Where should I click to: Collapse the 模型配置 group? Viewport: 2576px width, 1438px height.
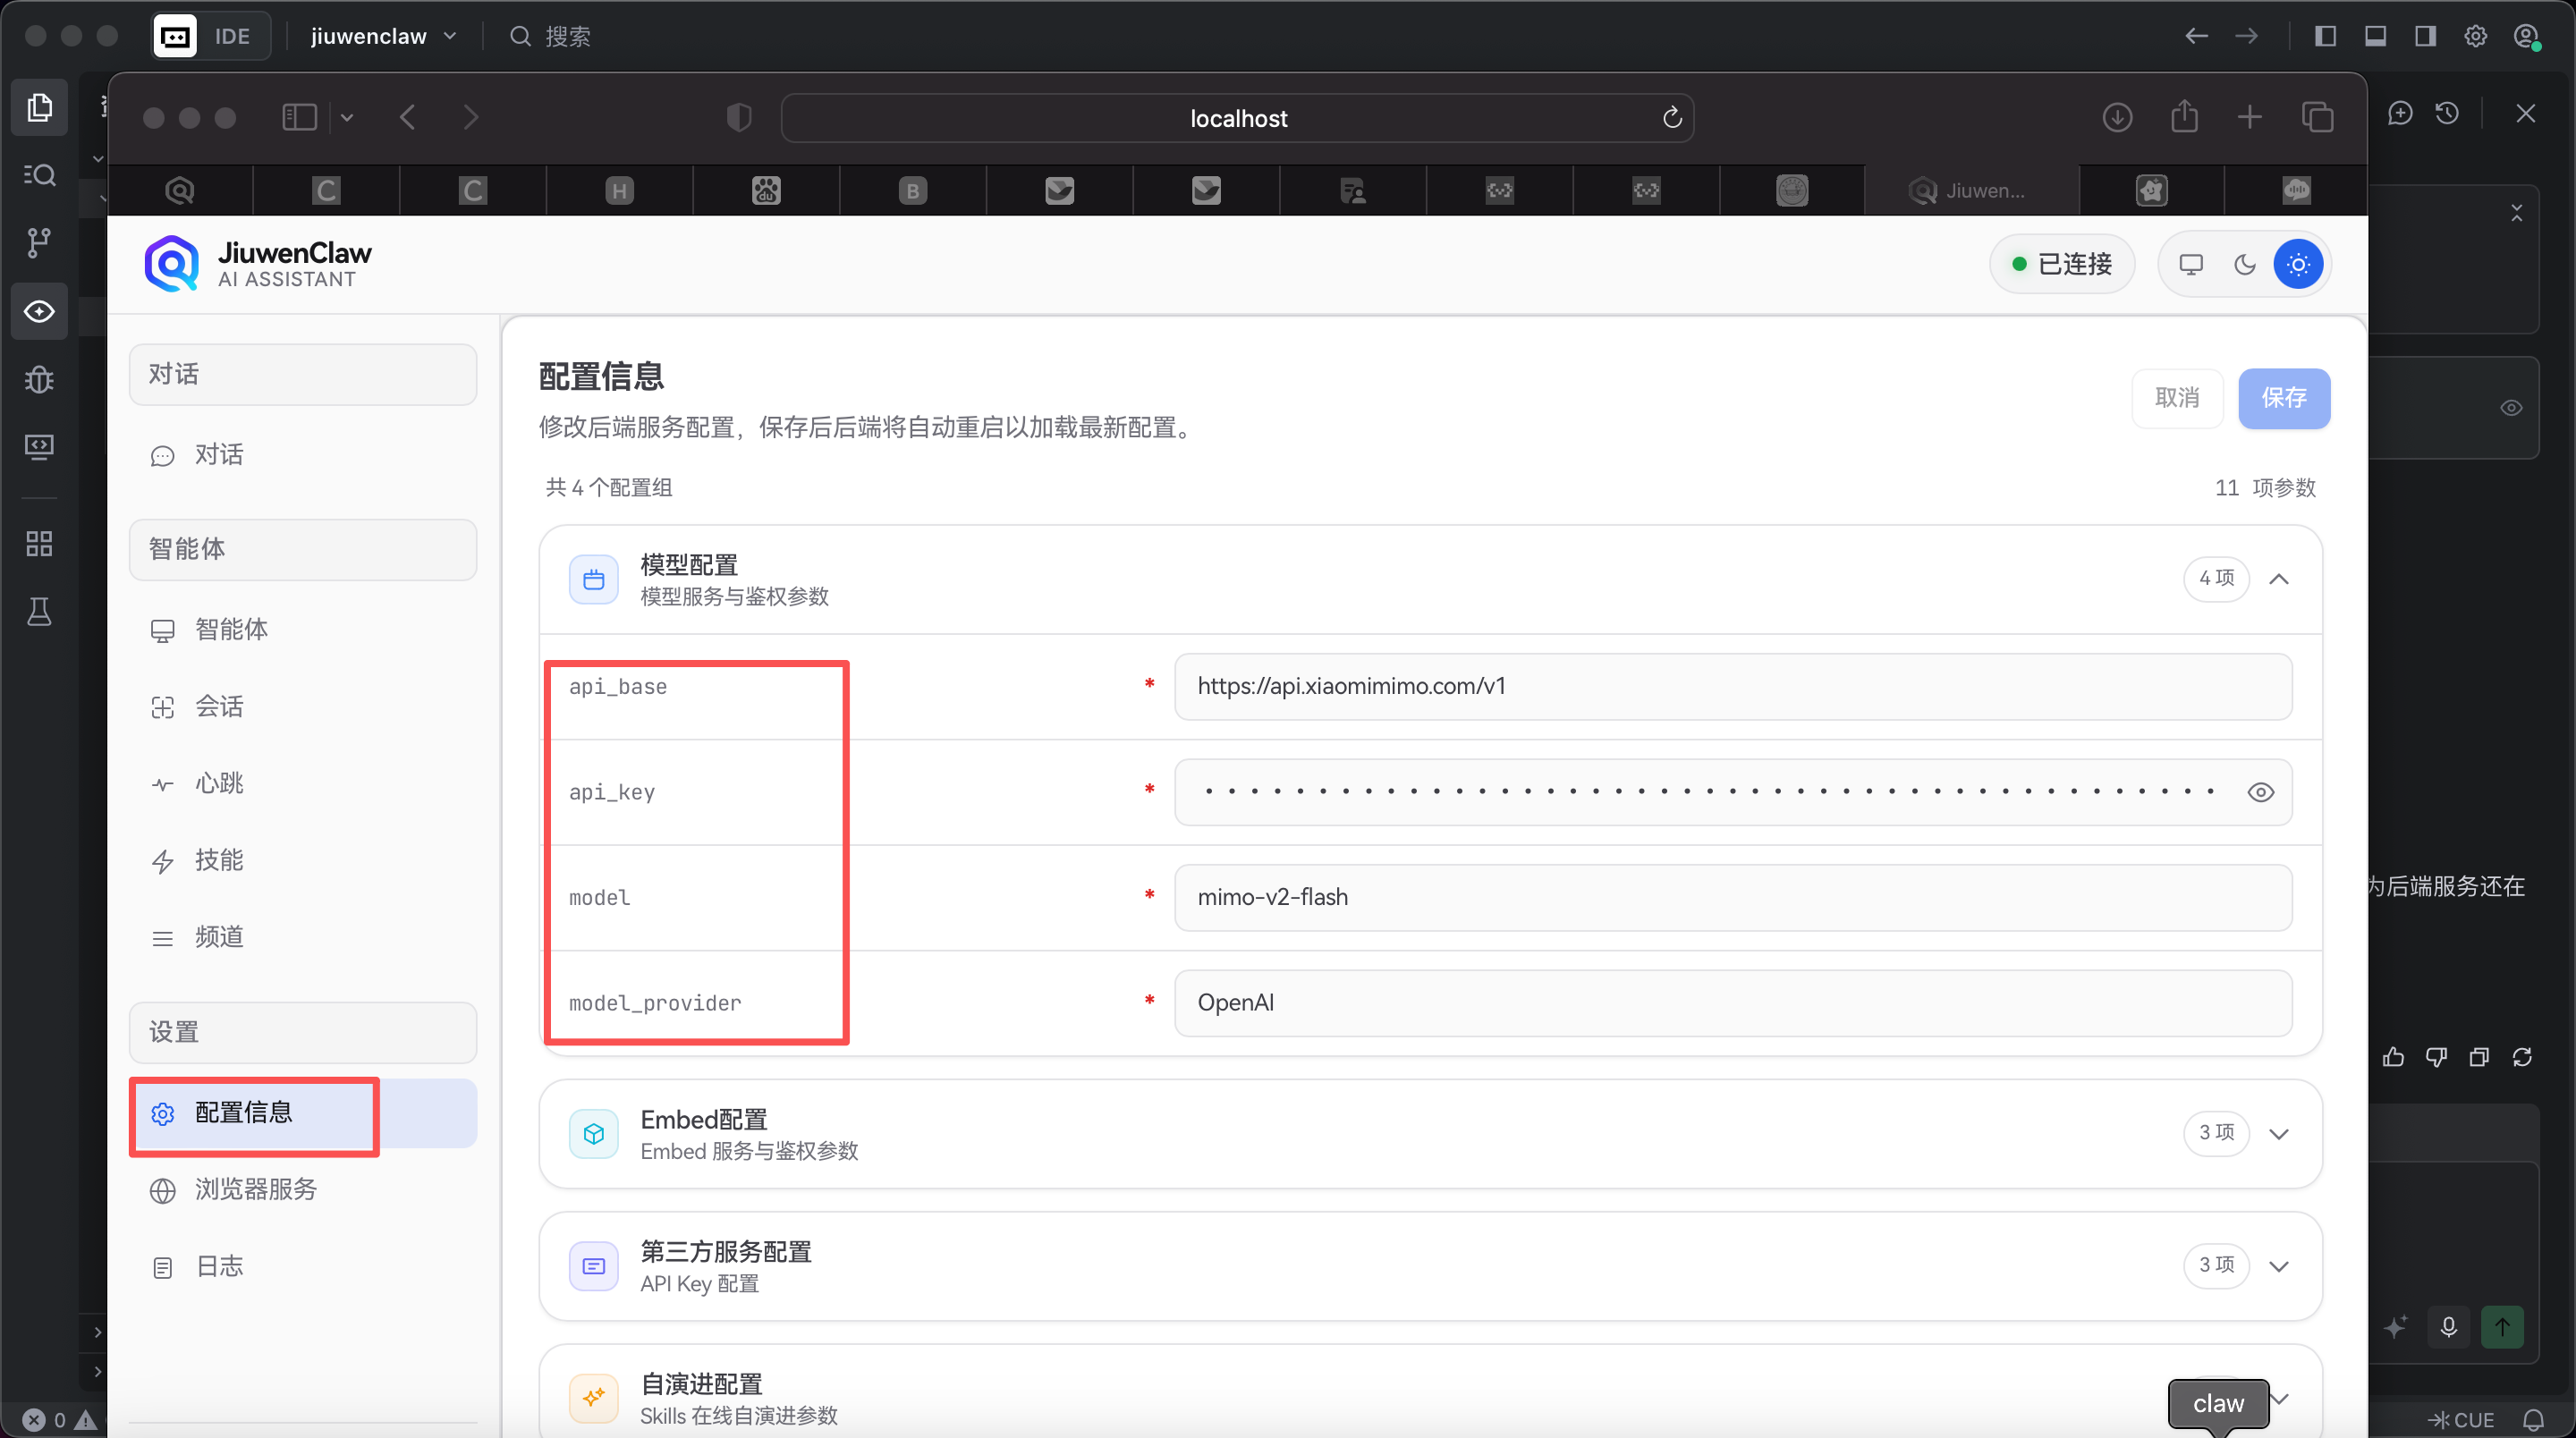(2279, 579)
